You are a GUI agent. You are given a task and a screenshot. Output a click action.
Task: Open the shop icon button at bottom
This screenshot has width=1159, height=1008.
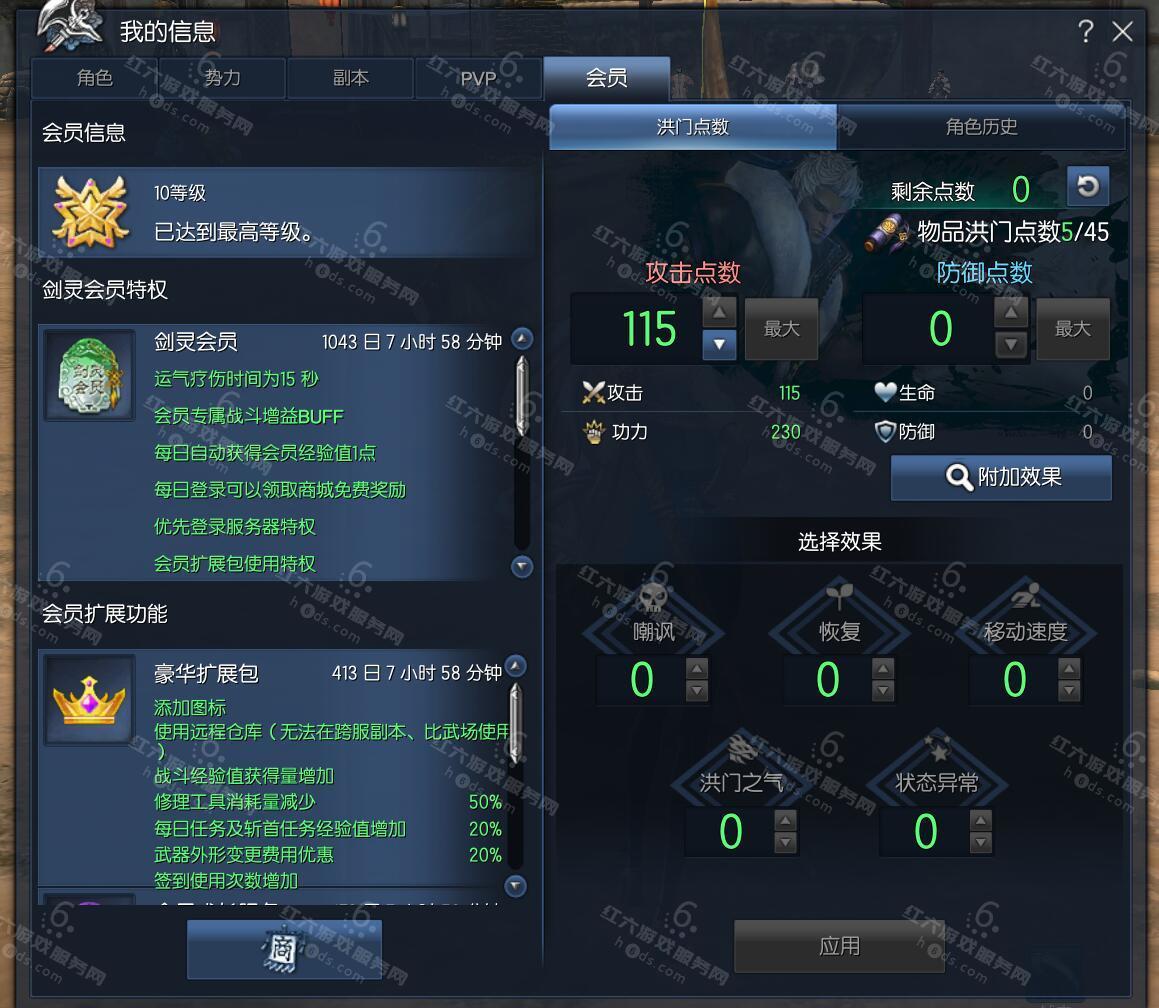284,949
